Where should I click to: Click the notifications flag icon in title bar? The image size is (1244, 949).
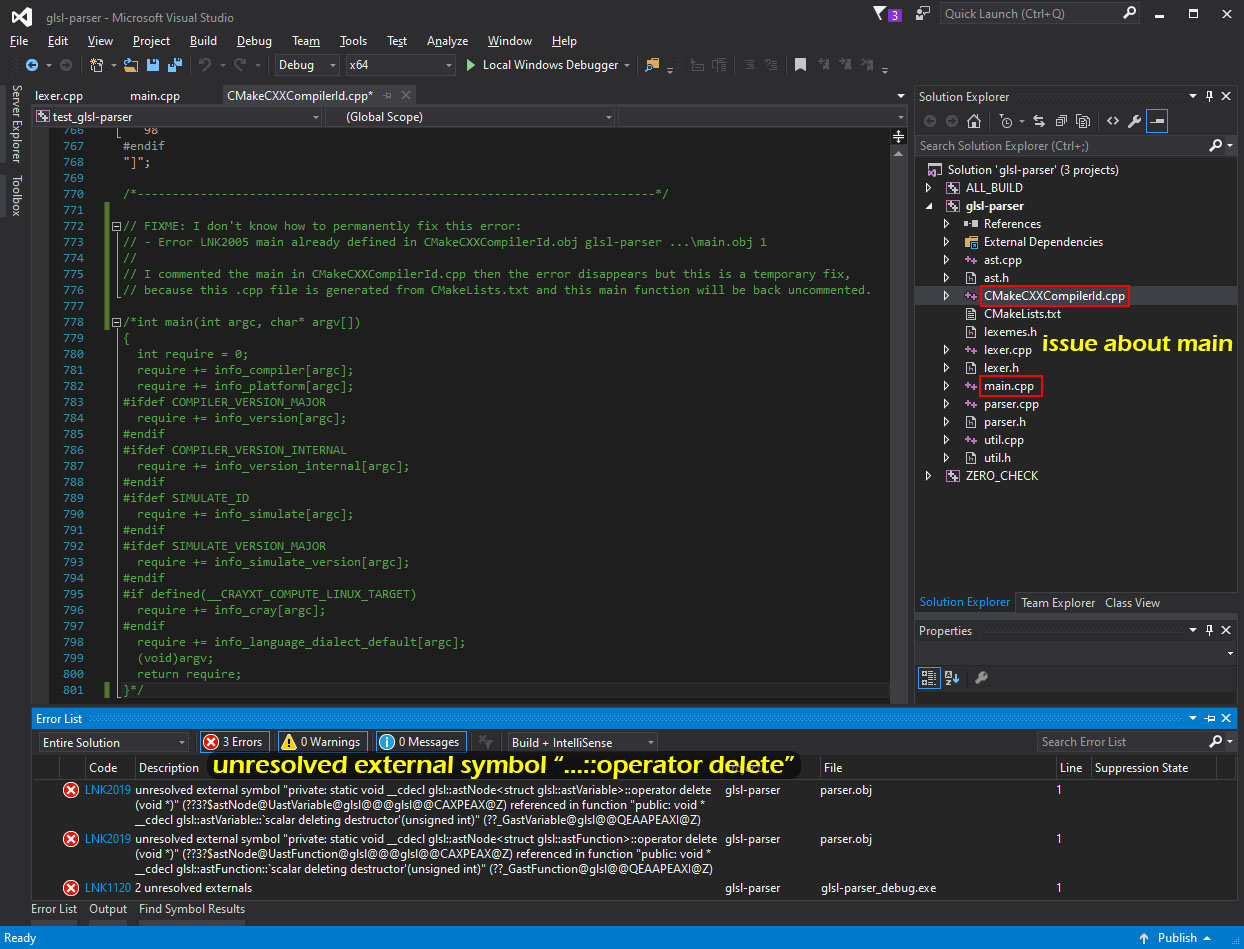click(880, 13)
